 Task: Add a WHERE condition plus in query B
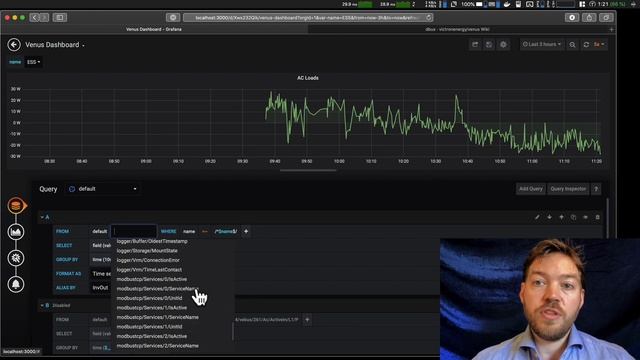pyautogui.click(x=307, y=320)
